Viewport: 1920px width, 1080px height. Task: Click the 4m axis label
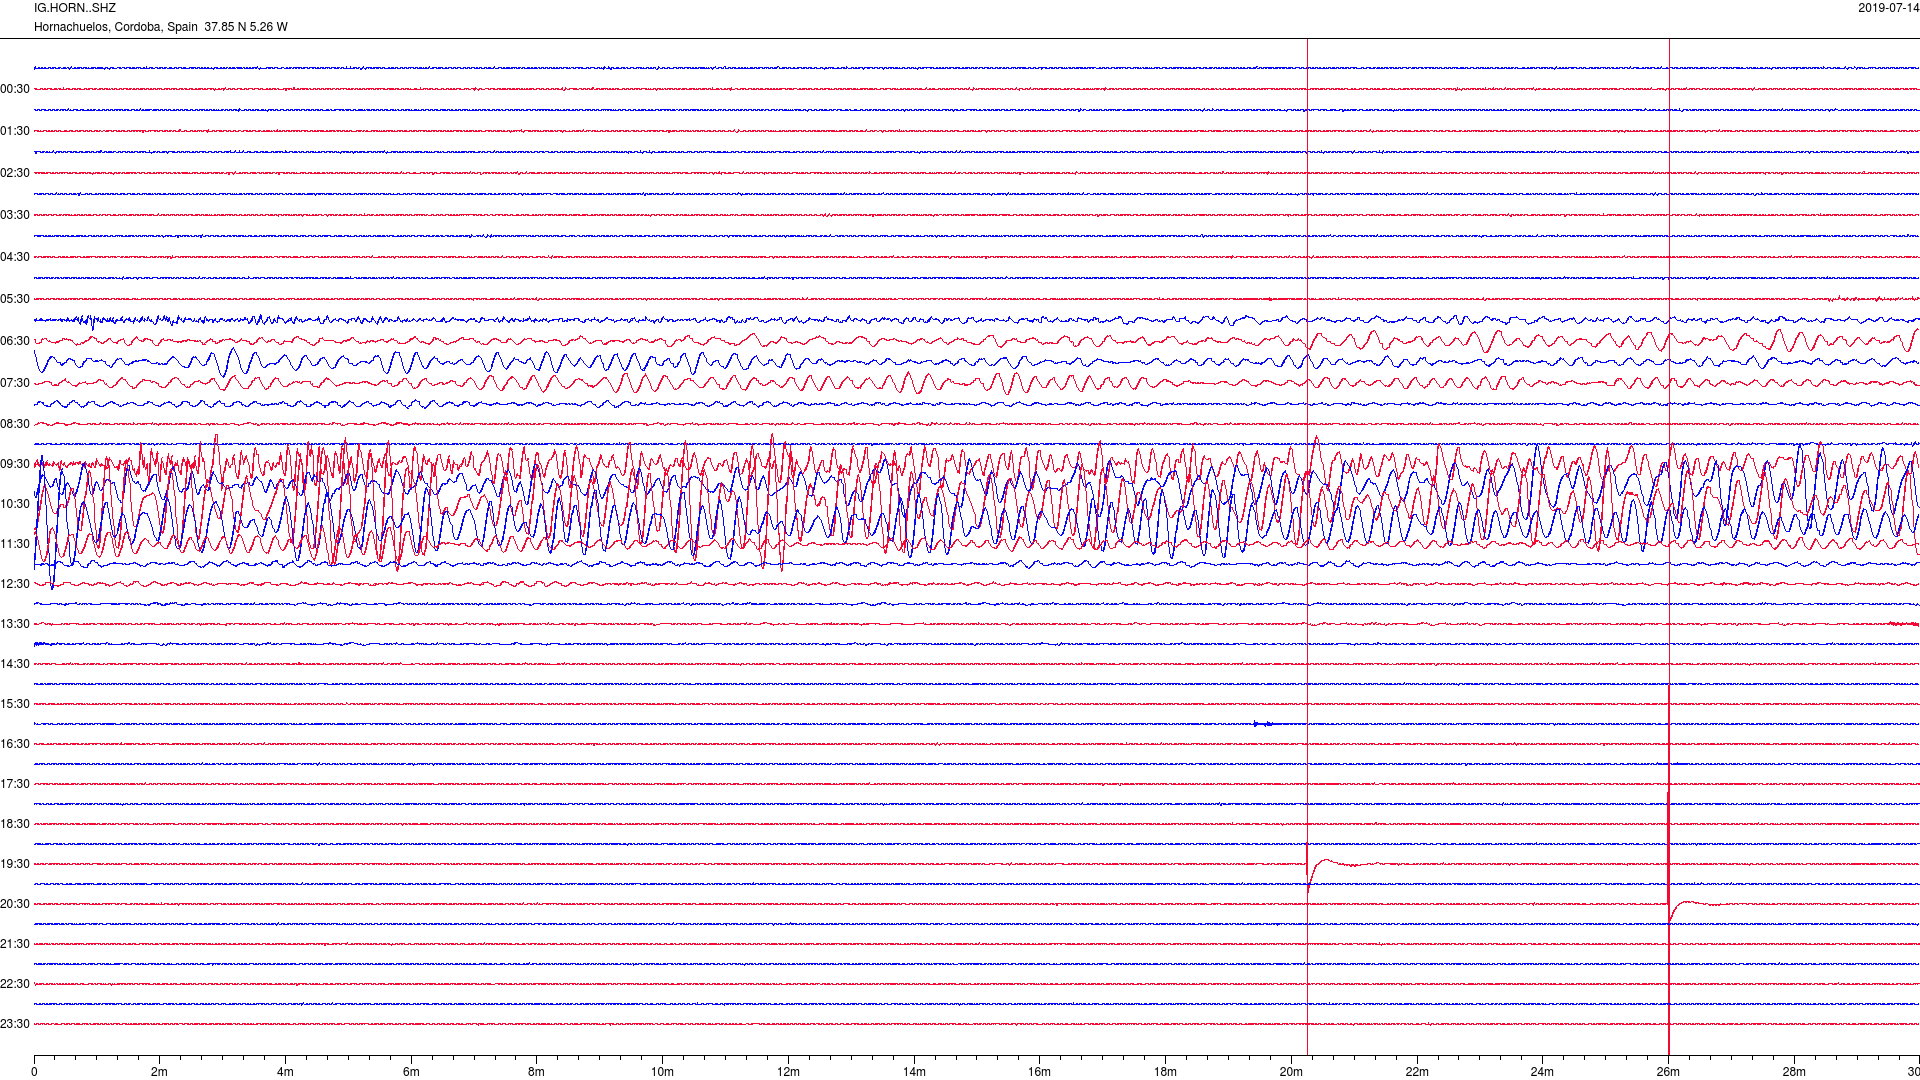click(285, 1072)
